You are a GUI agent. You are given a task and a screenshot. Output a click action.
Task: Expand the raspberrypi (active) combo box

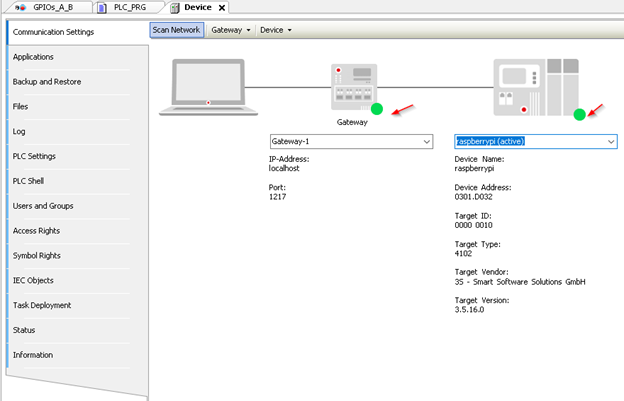[x=611, y=142]
